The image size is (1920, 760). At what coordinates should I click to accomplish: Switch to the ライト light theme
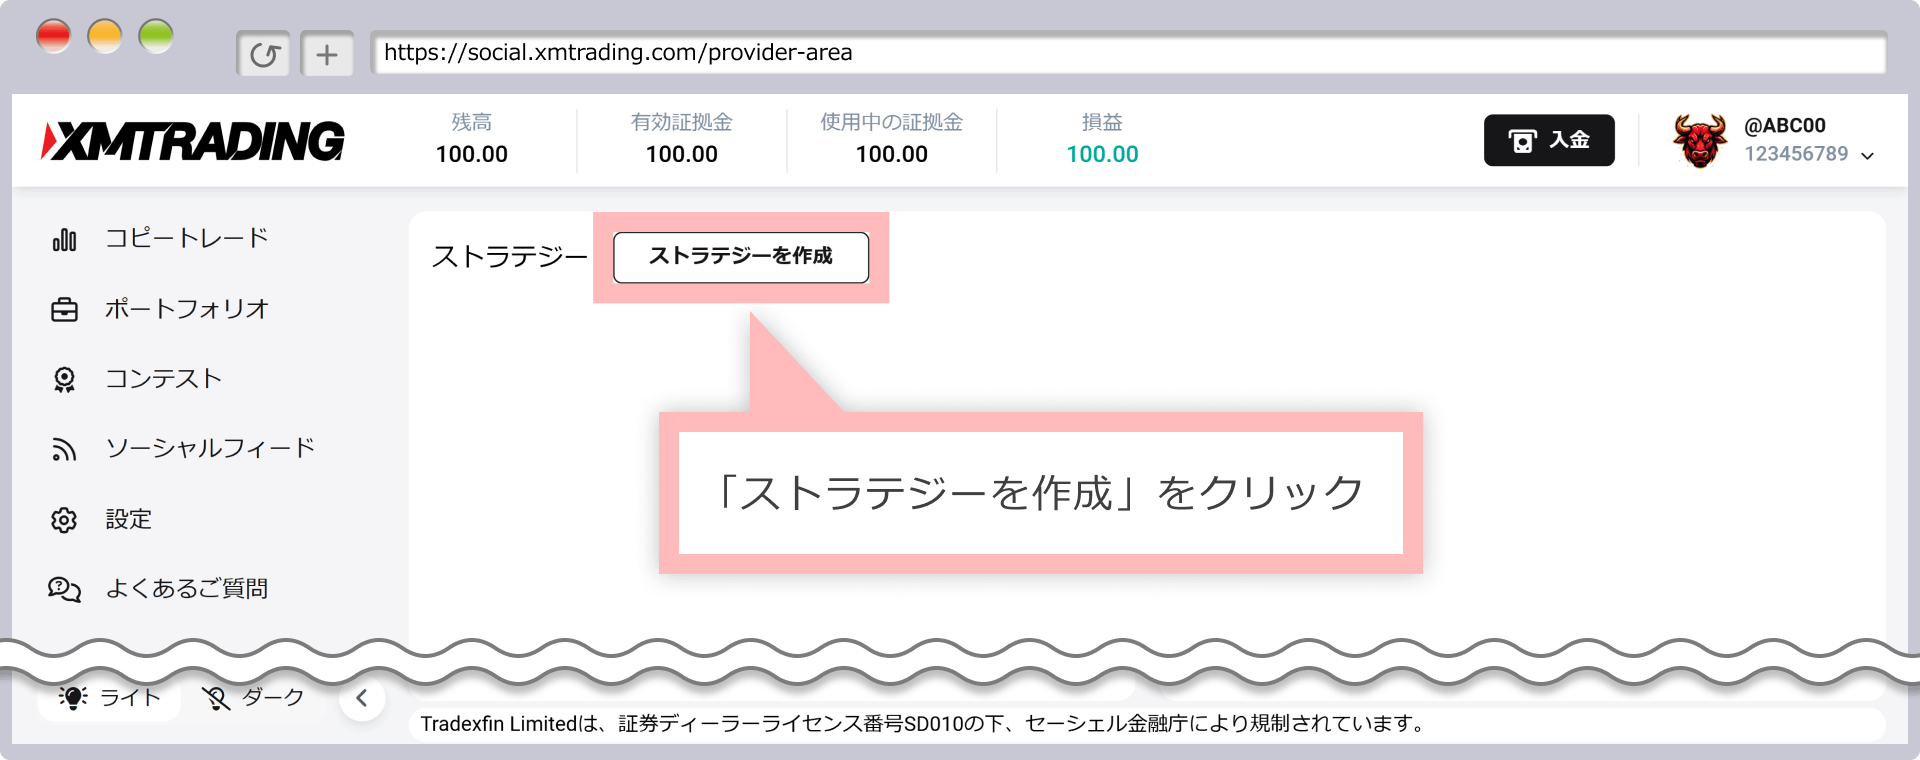pos(110,697)
